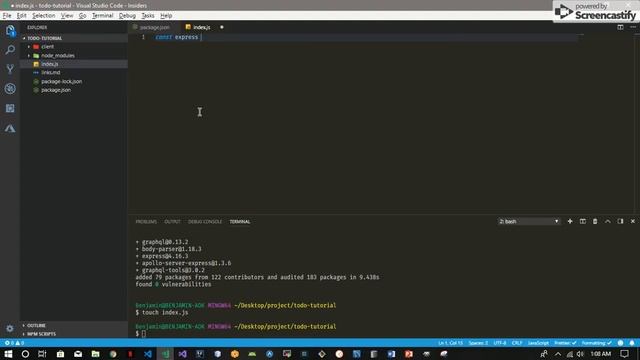The image size is (640, 360).
Task: Click the Prettier status bar item
Action: coord(565,343)
